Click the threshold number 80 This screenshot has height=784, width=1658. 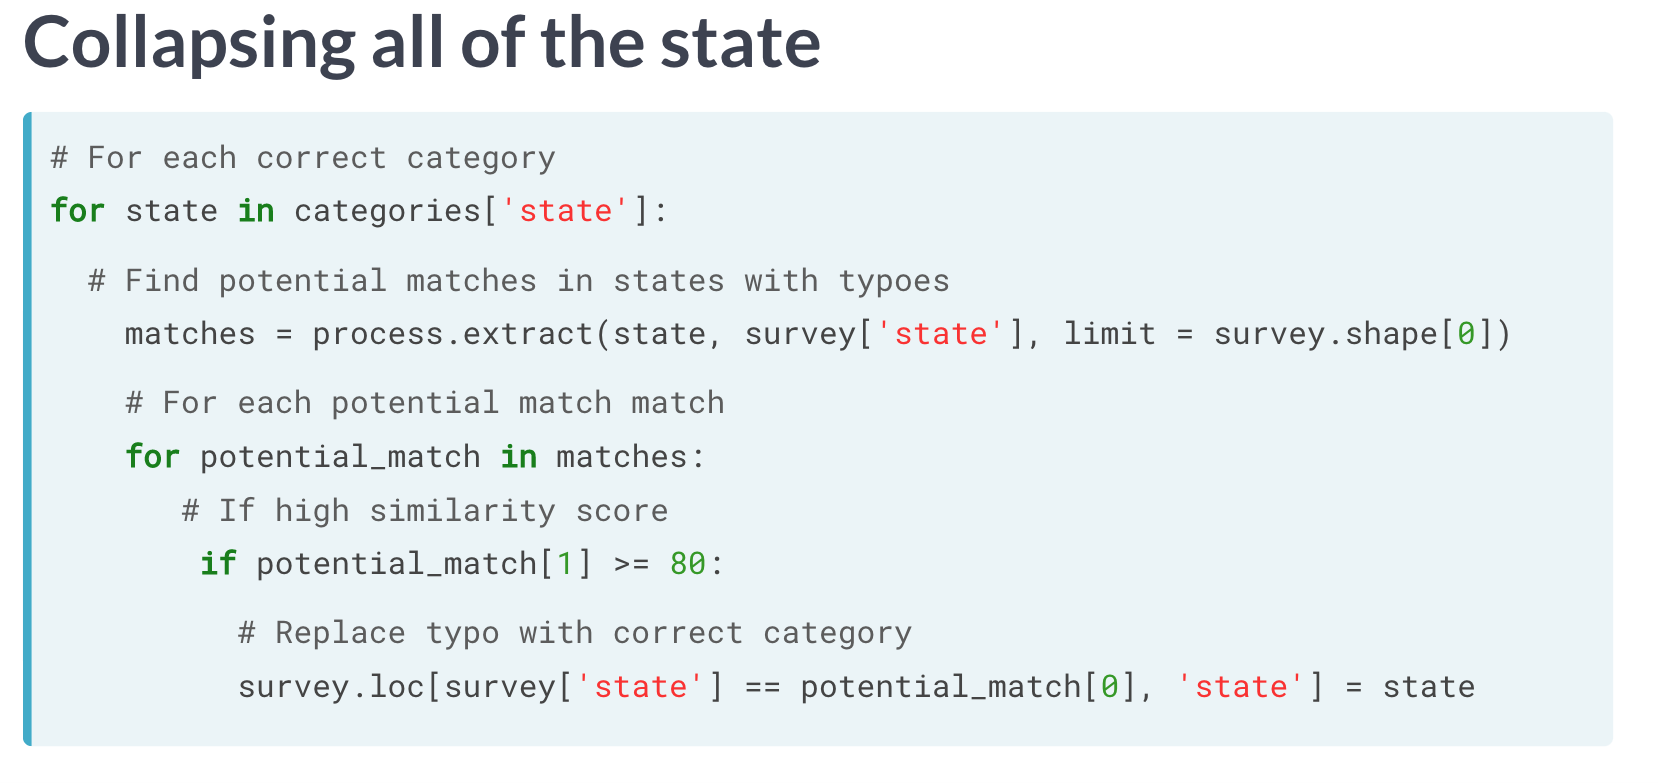pyautogui.click(x=688, y=564)
